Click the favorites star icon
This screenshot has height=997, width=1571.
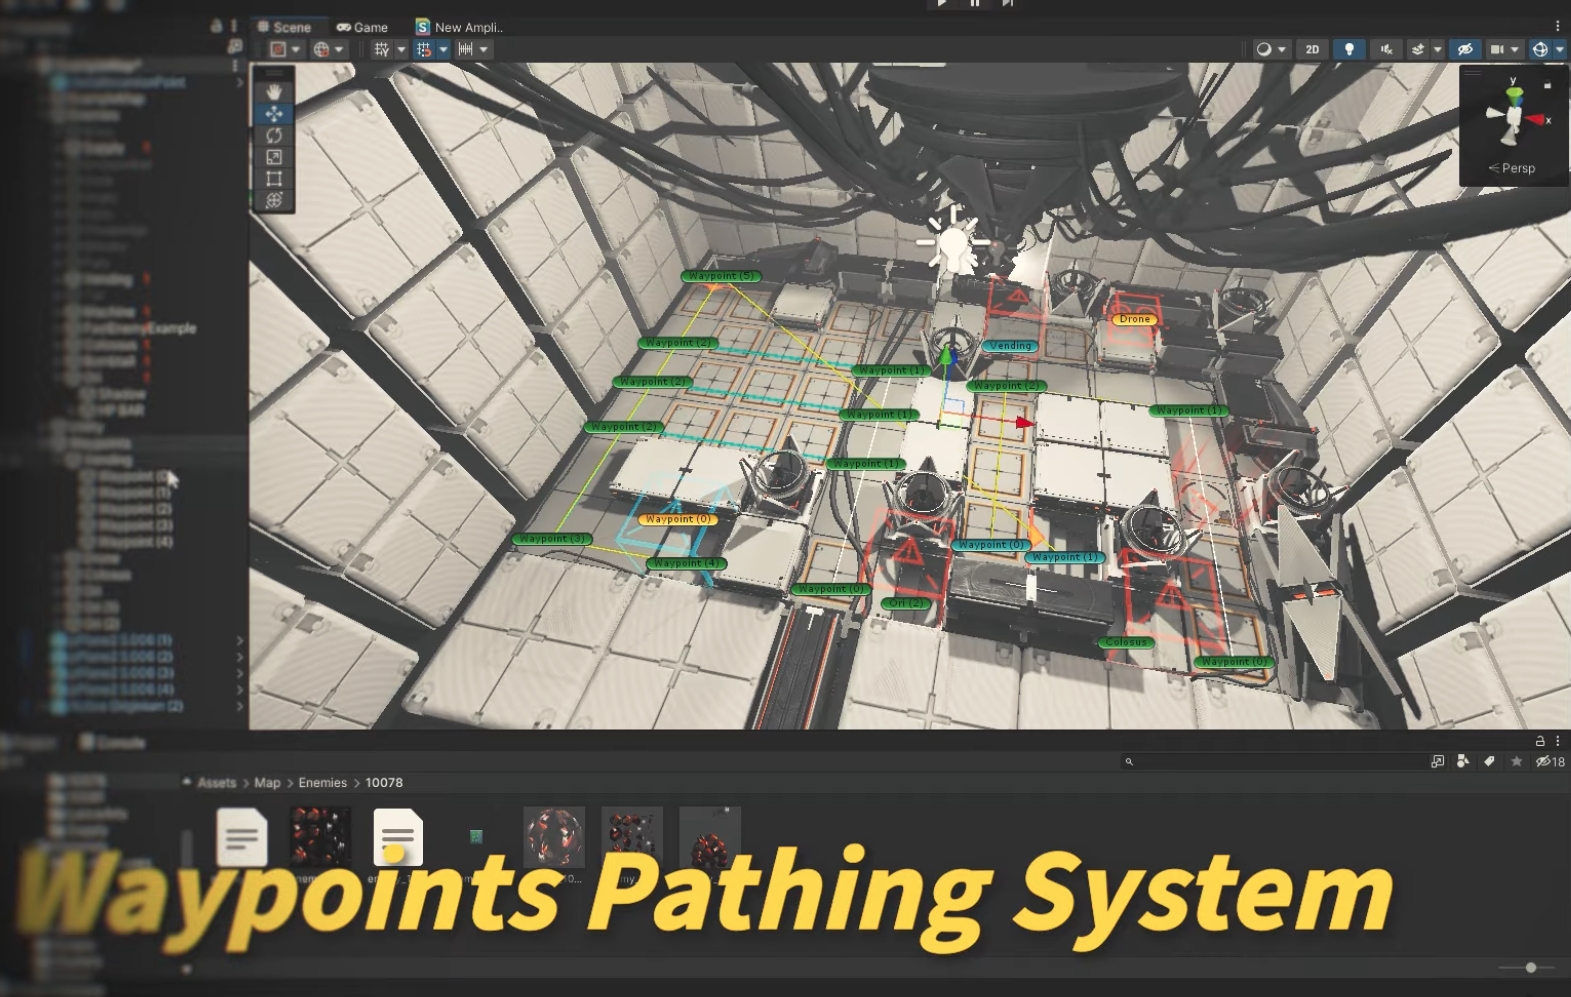(x=1516, y=761)
